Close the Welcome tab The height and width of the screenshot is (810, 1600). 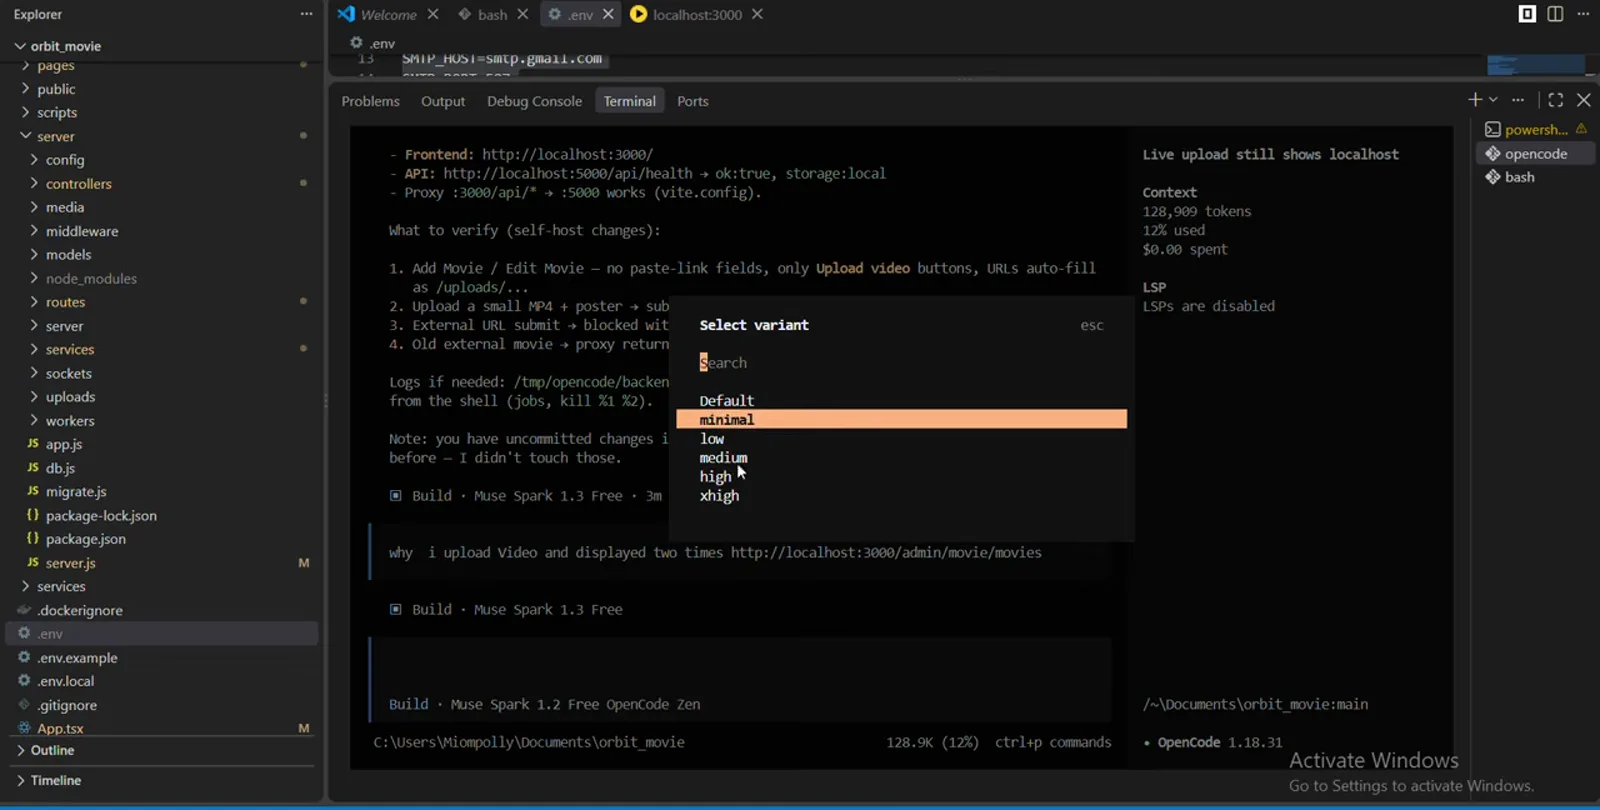point(433,14)
